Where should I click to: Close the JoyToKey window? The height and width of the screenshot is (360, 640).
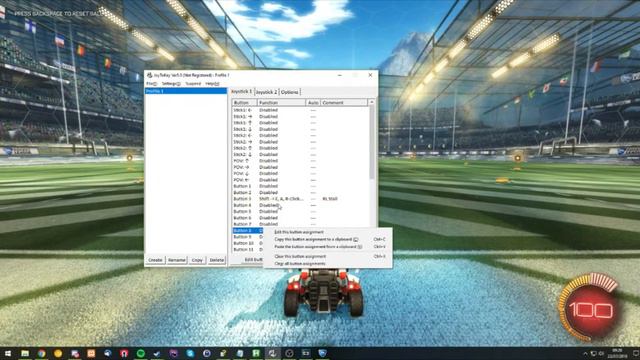[x=370, y=75]
